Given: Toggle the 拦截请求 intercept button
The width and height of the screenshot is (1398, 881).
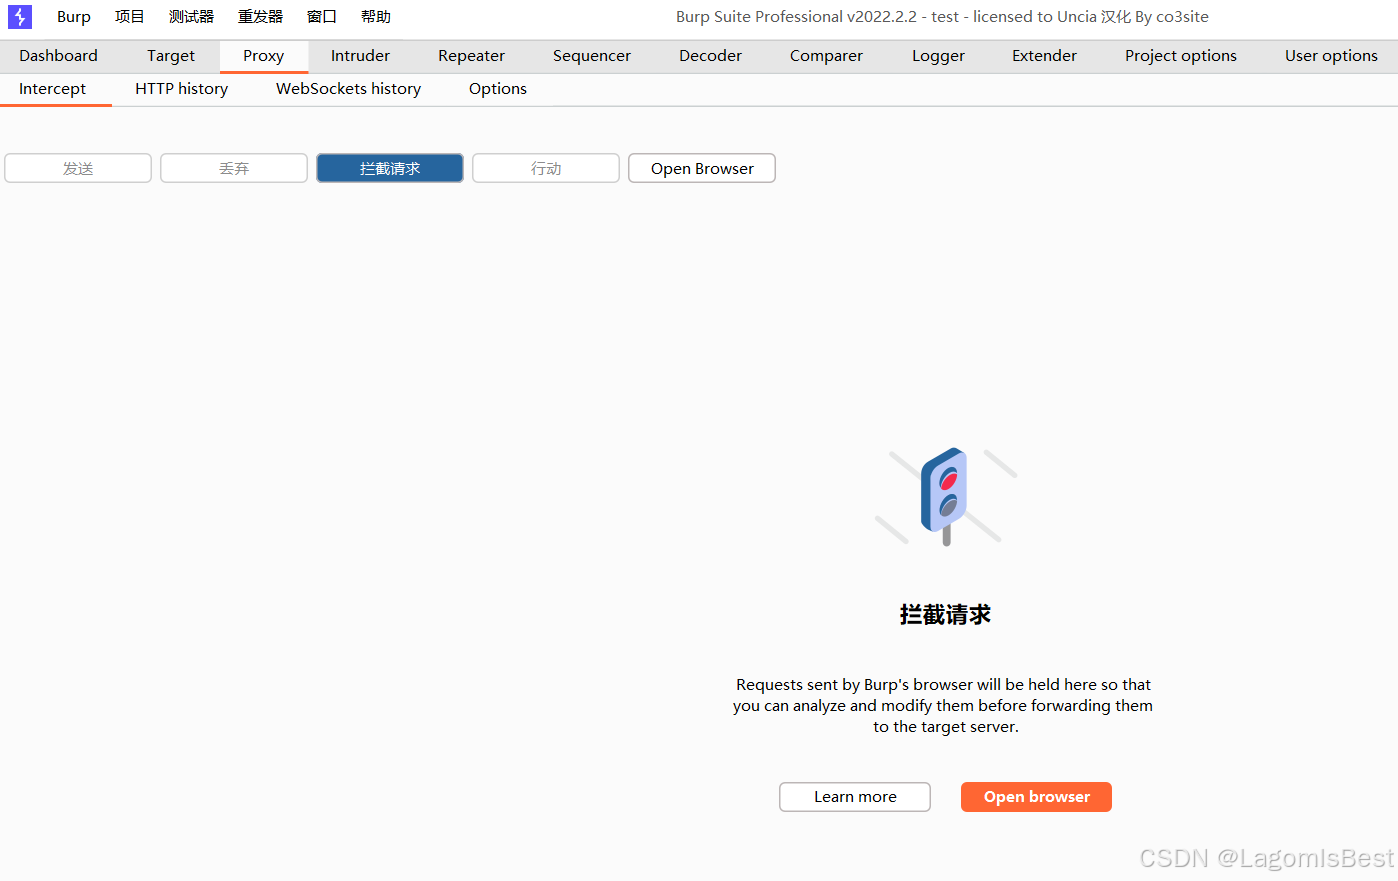Looking at the screenshot, I should pos(390,168).
